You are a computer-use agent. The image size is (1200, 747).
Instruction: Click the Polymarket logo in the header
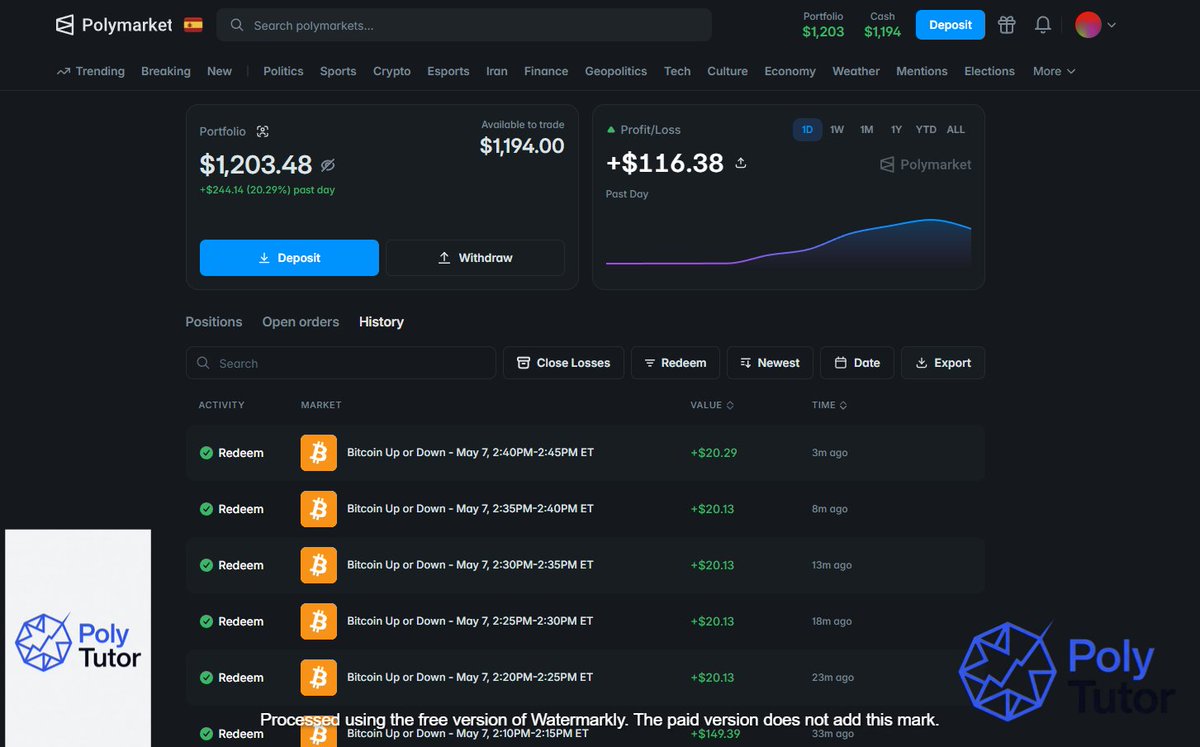click(114, 25)
